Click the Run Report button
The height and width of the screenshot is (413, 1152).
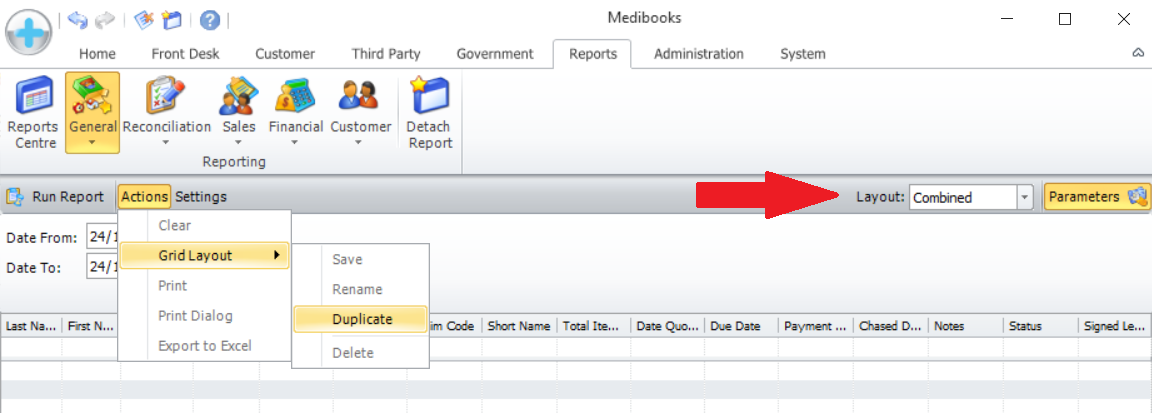[x=56, y=197]
